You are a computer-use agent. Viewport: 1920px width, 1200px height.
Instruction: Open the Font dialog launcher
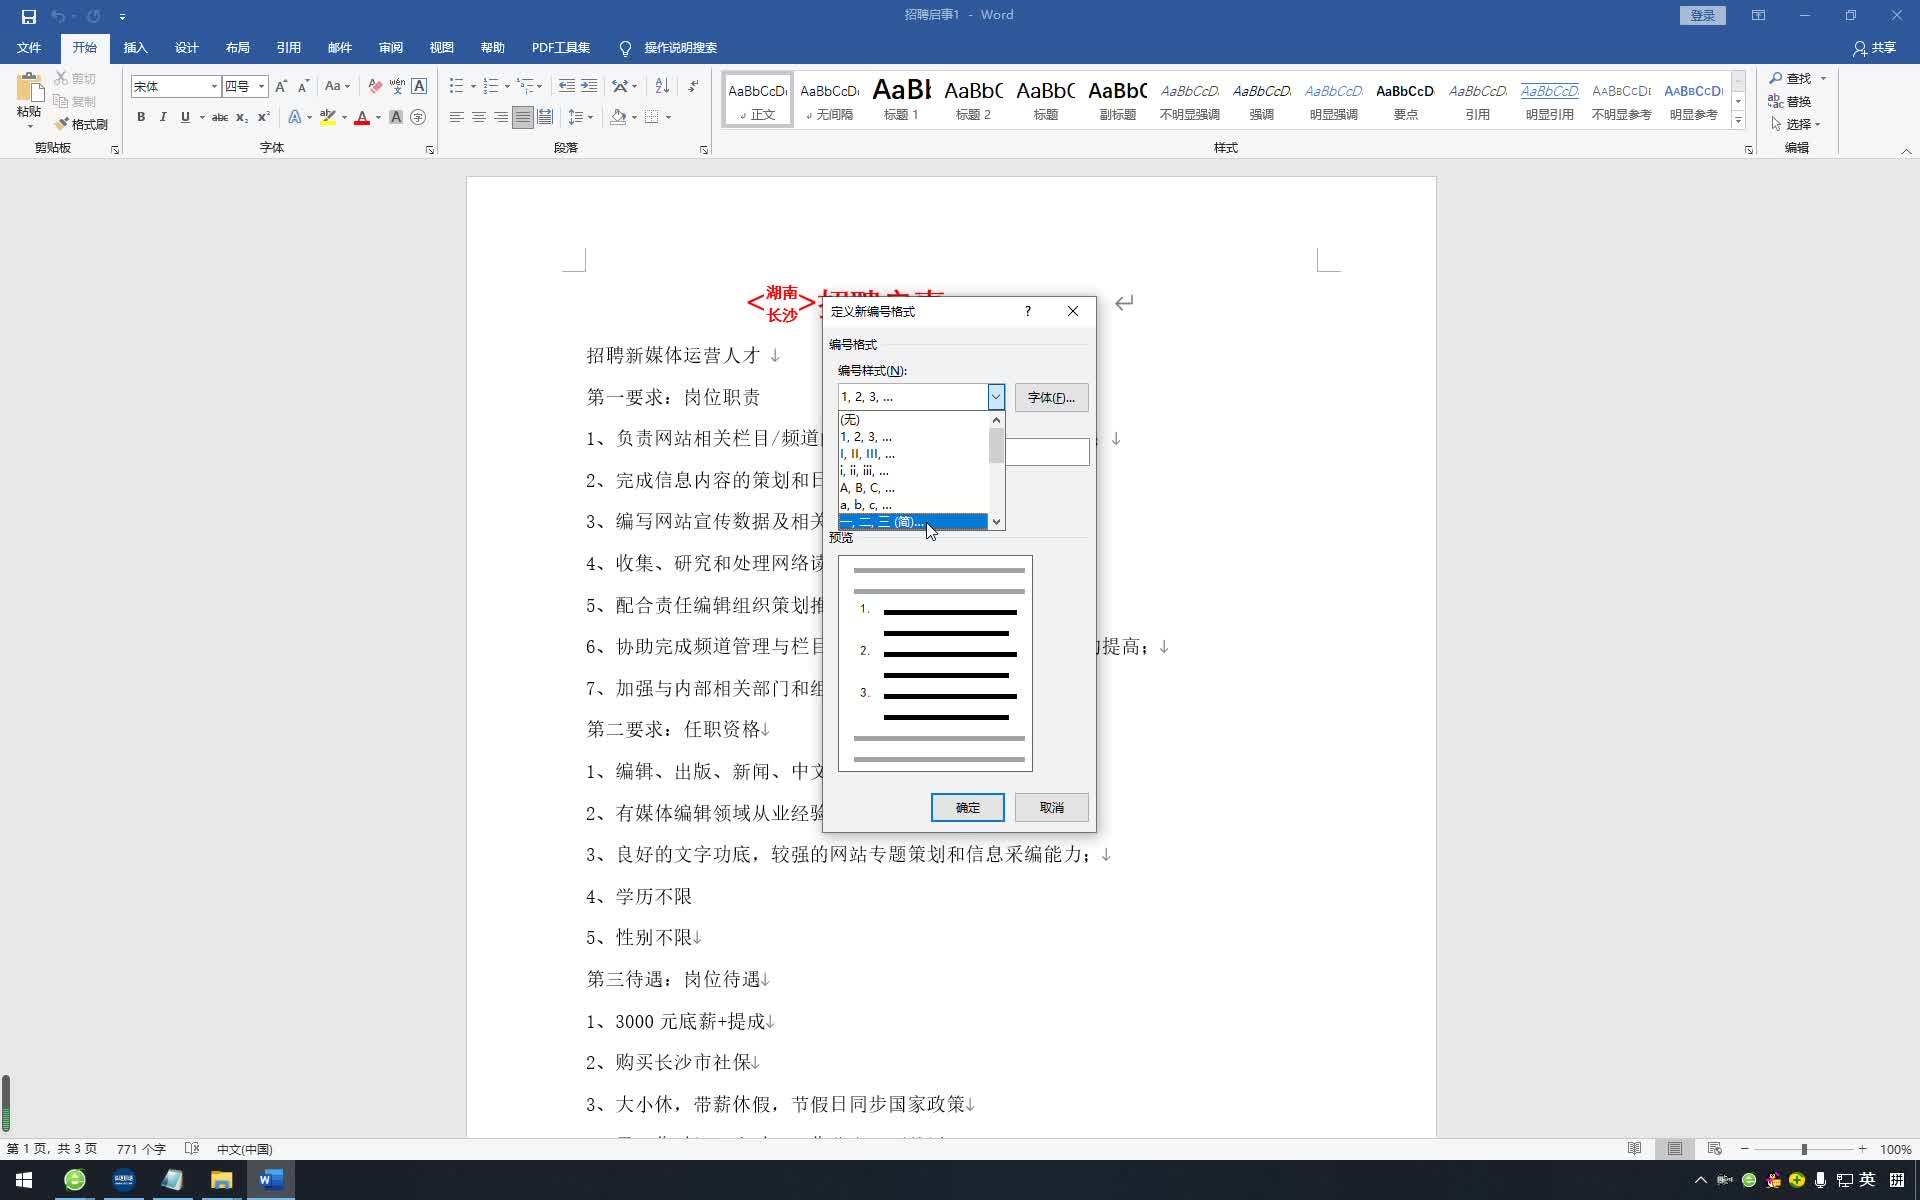point(430,150)
